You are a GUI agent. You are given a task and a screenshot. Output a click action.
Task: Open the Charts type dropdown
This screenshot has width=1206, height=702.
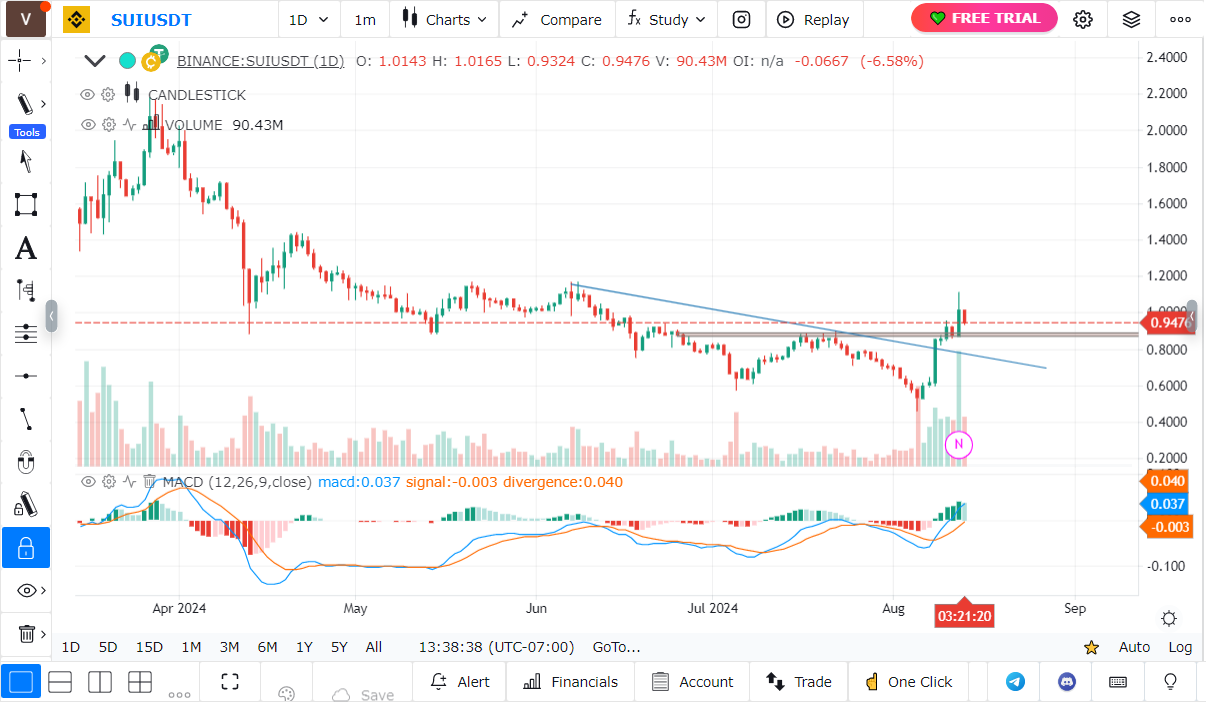pos(444,19)
